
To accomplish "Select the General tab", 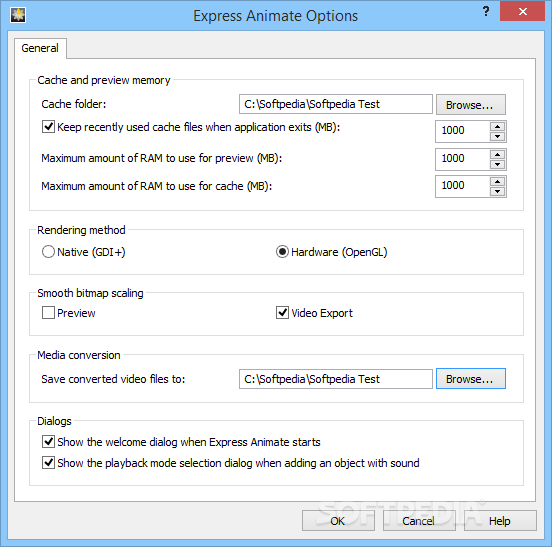I will (40, 48).
